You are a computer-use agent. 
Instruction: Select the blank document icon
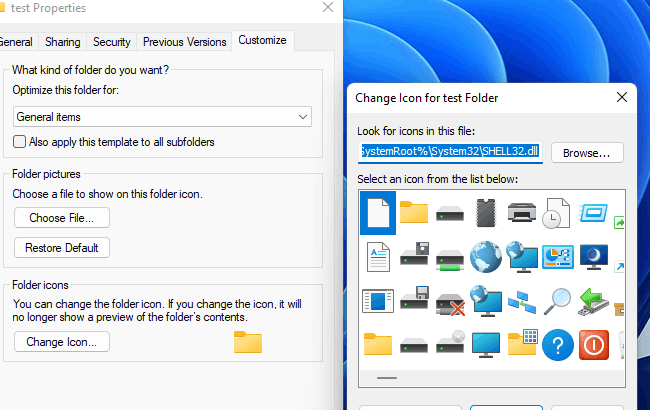(x=378, y=213)
